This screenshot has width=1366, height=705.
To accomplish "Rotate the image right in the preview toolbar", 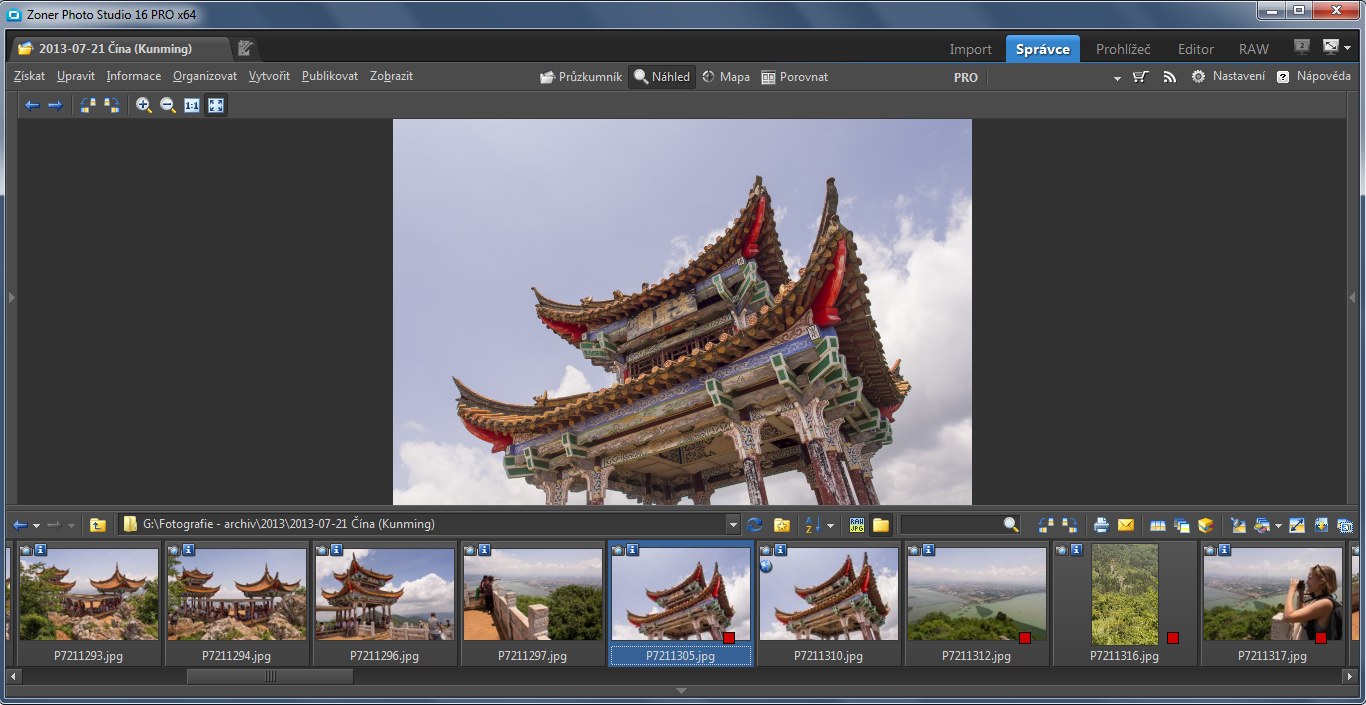I will 111,105.
